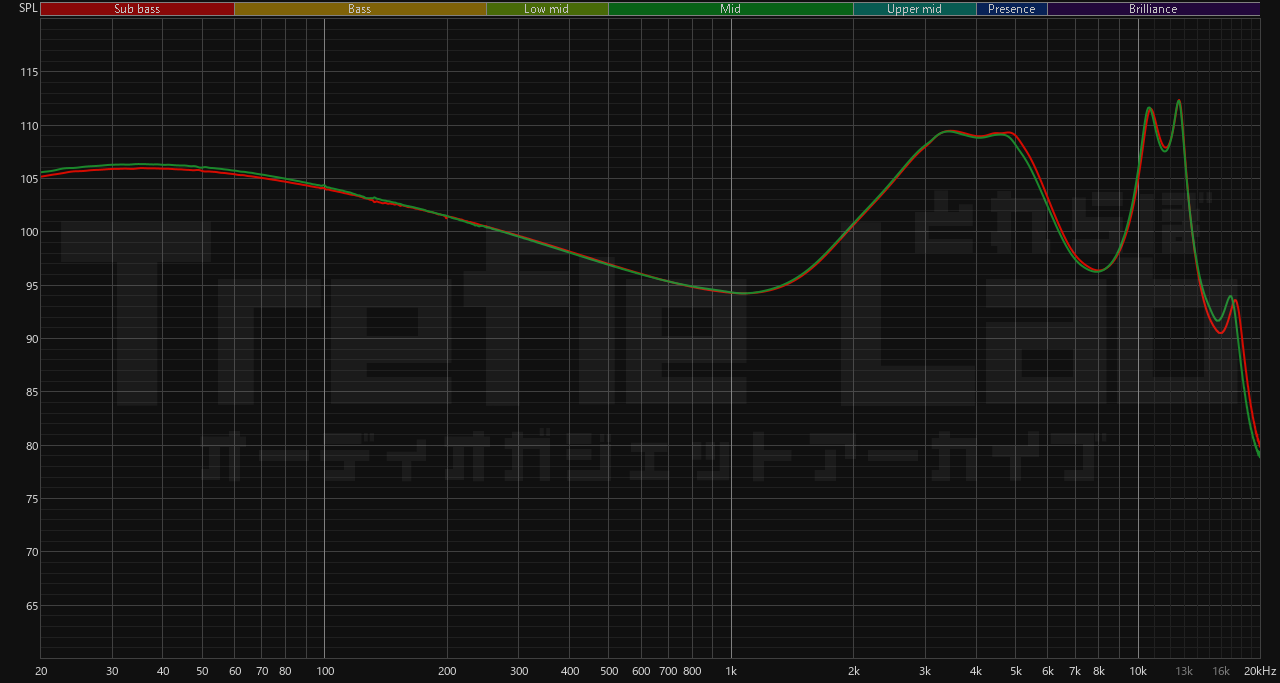The height and width of the screenshot is (683, 1280).
Task: Click the 4k frequency label
Action: click(976, 671)
